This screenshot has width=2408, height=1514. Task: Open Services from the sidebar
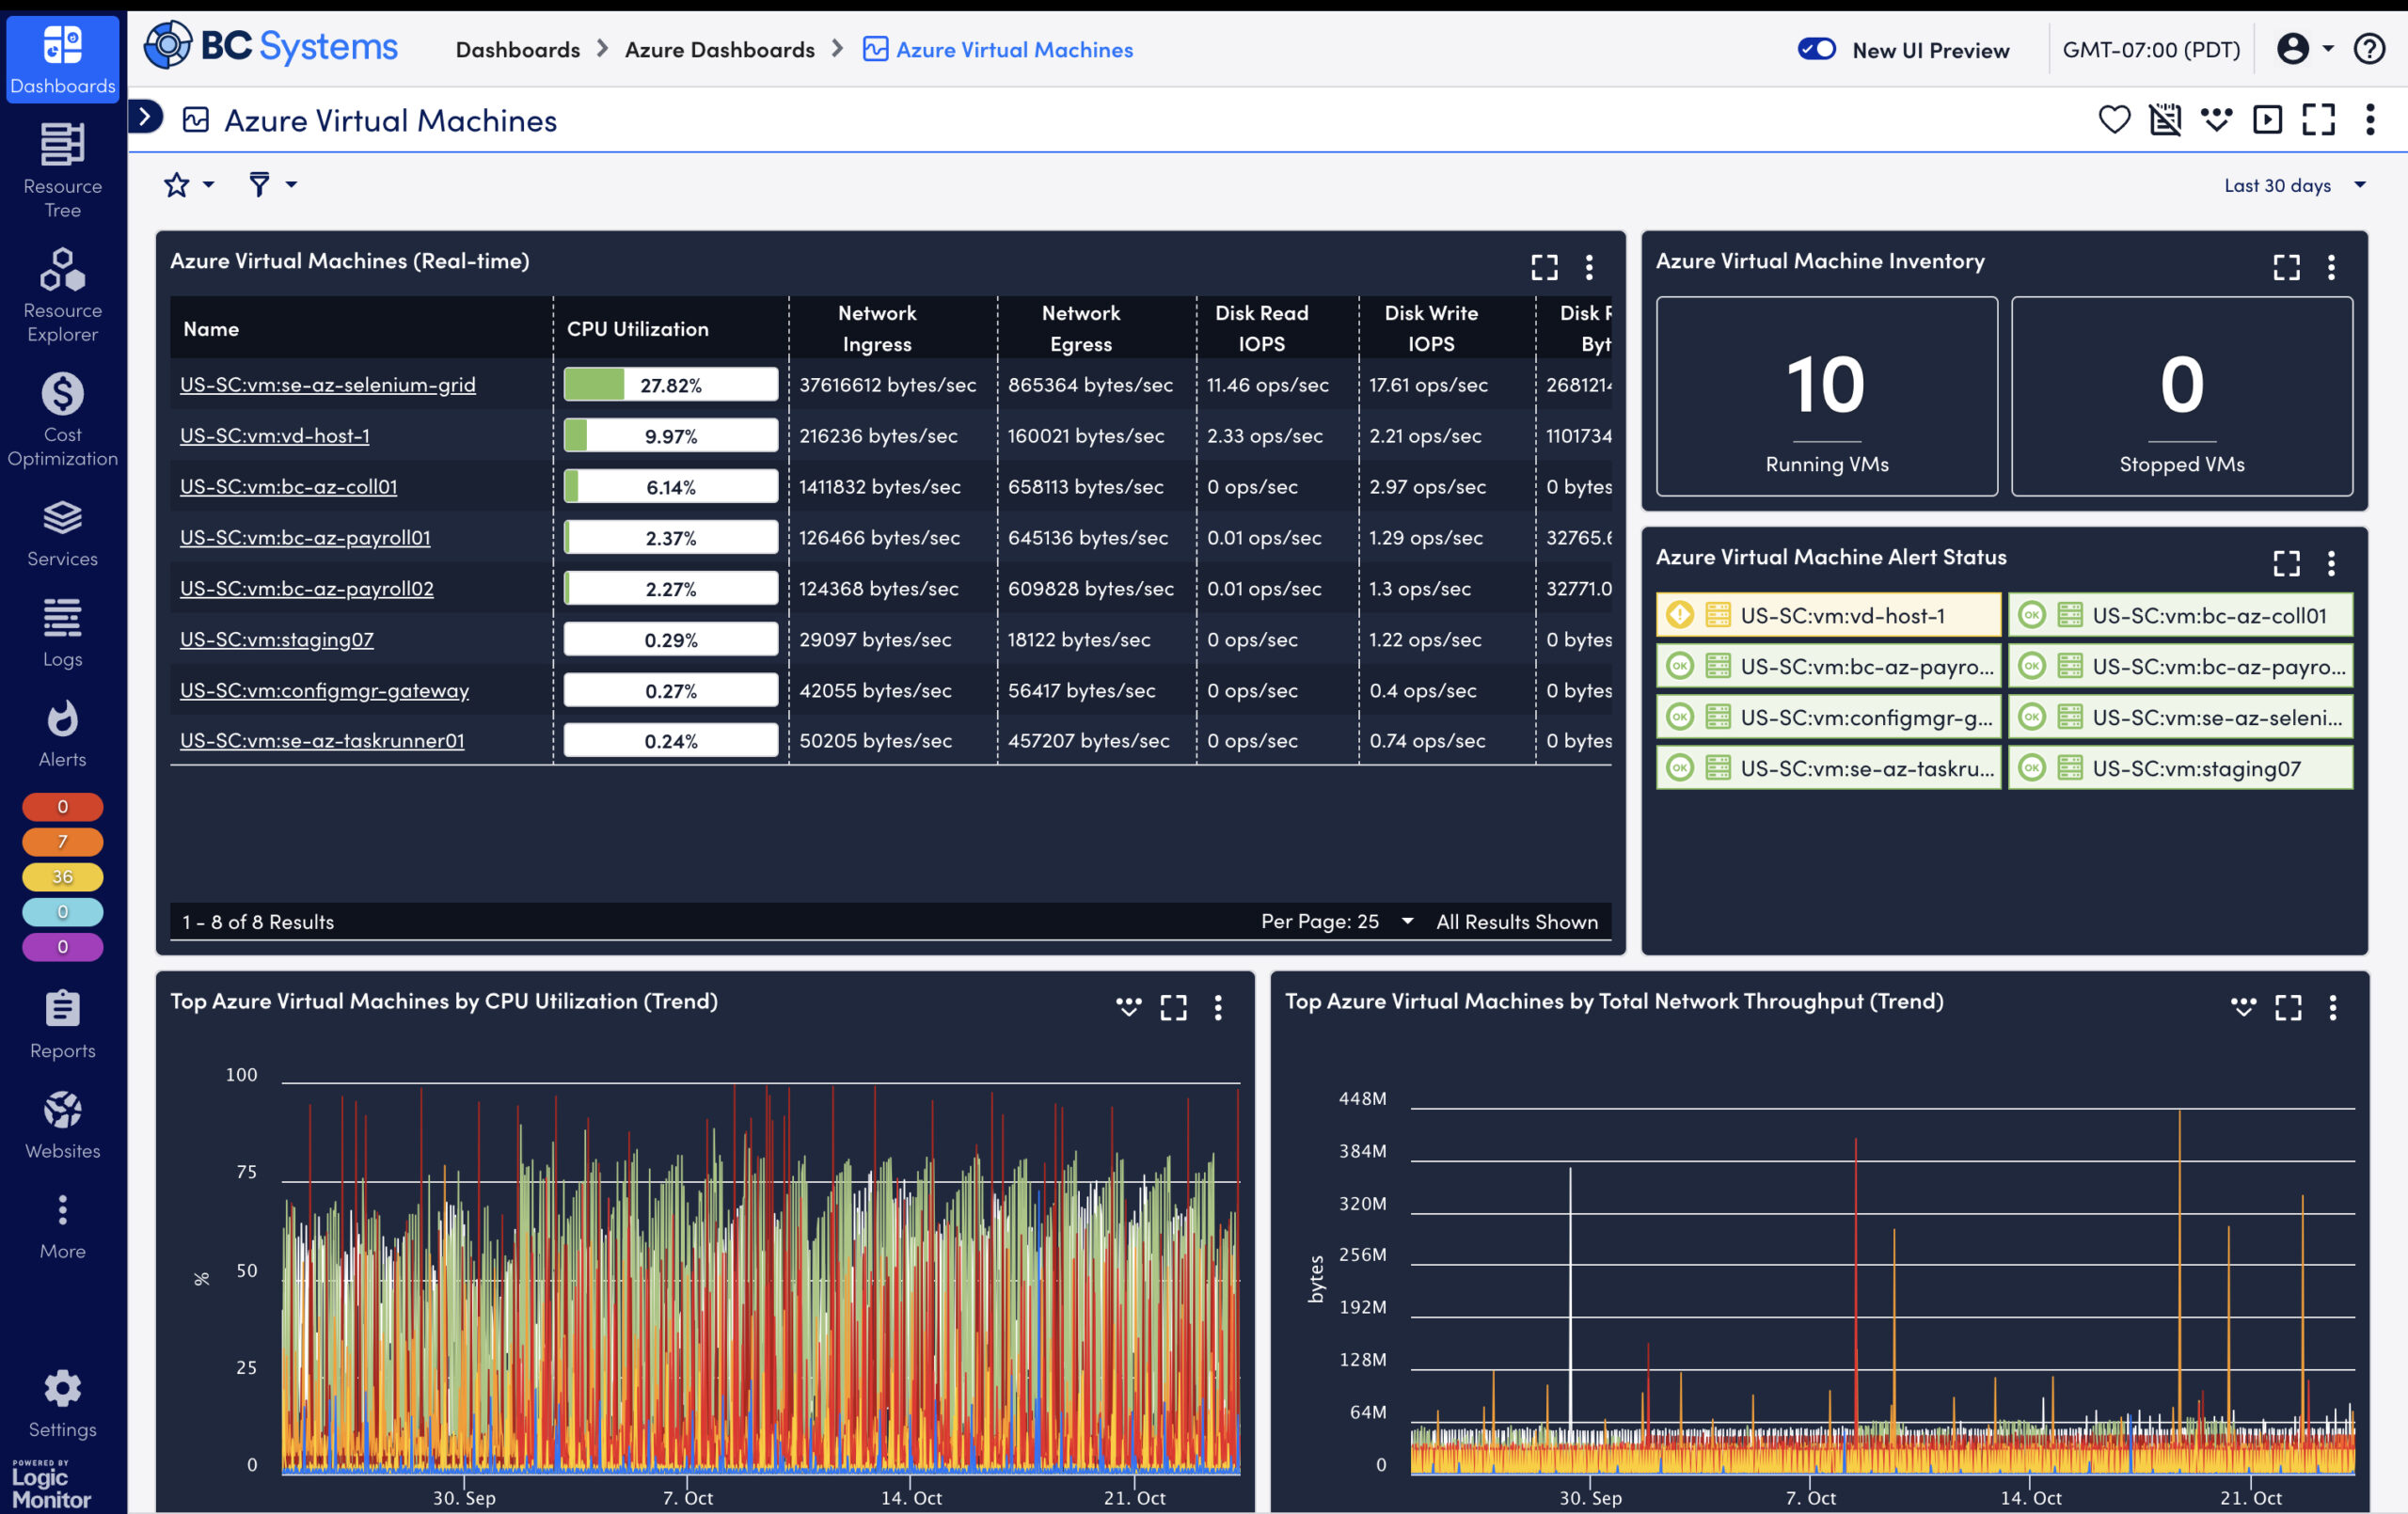pyautogui.click(x=62, y=534)
